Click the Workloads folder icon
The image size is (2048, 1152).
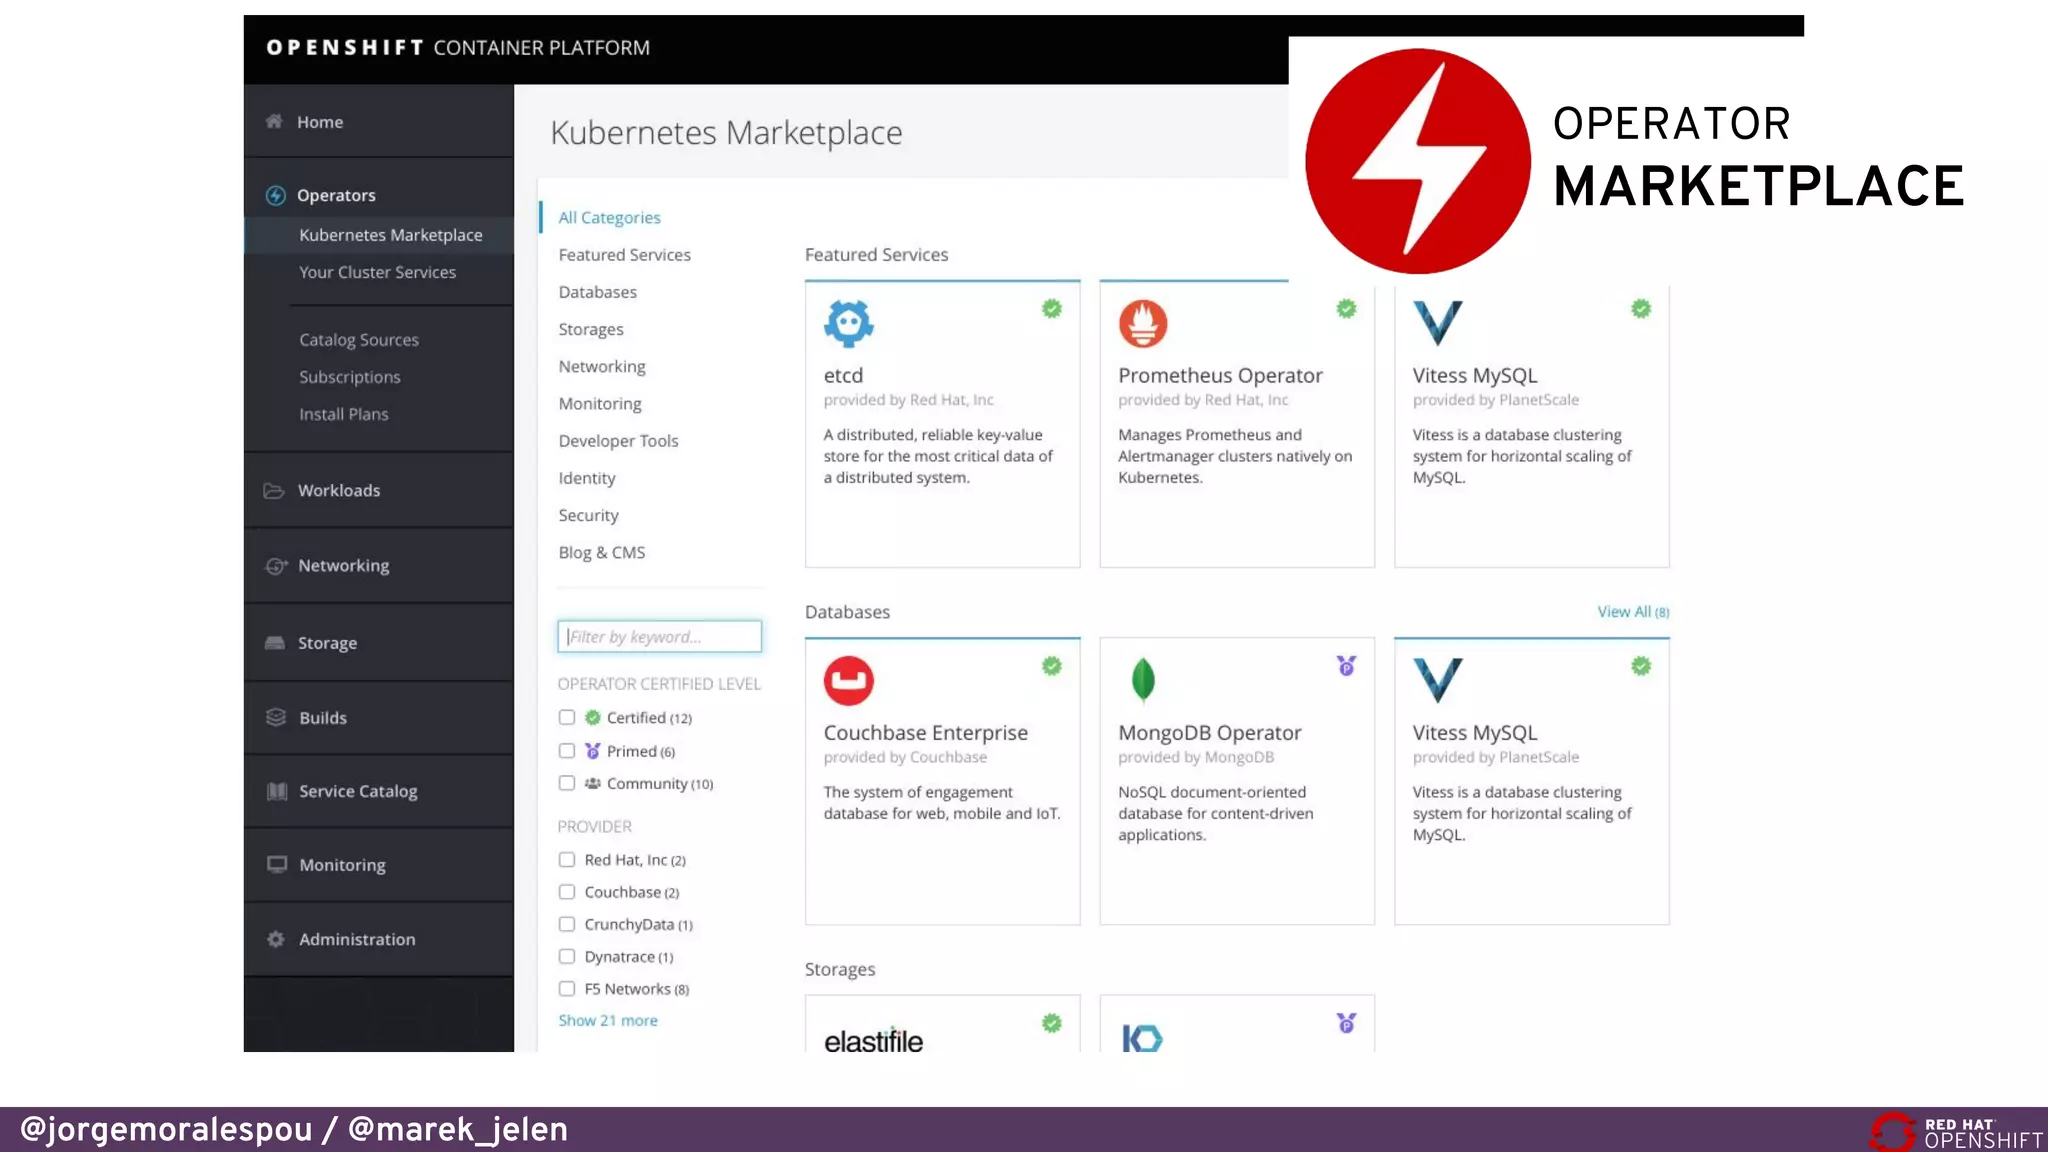point(274,490)
